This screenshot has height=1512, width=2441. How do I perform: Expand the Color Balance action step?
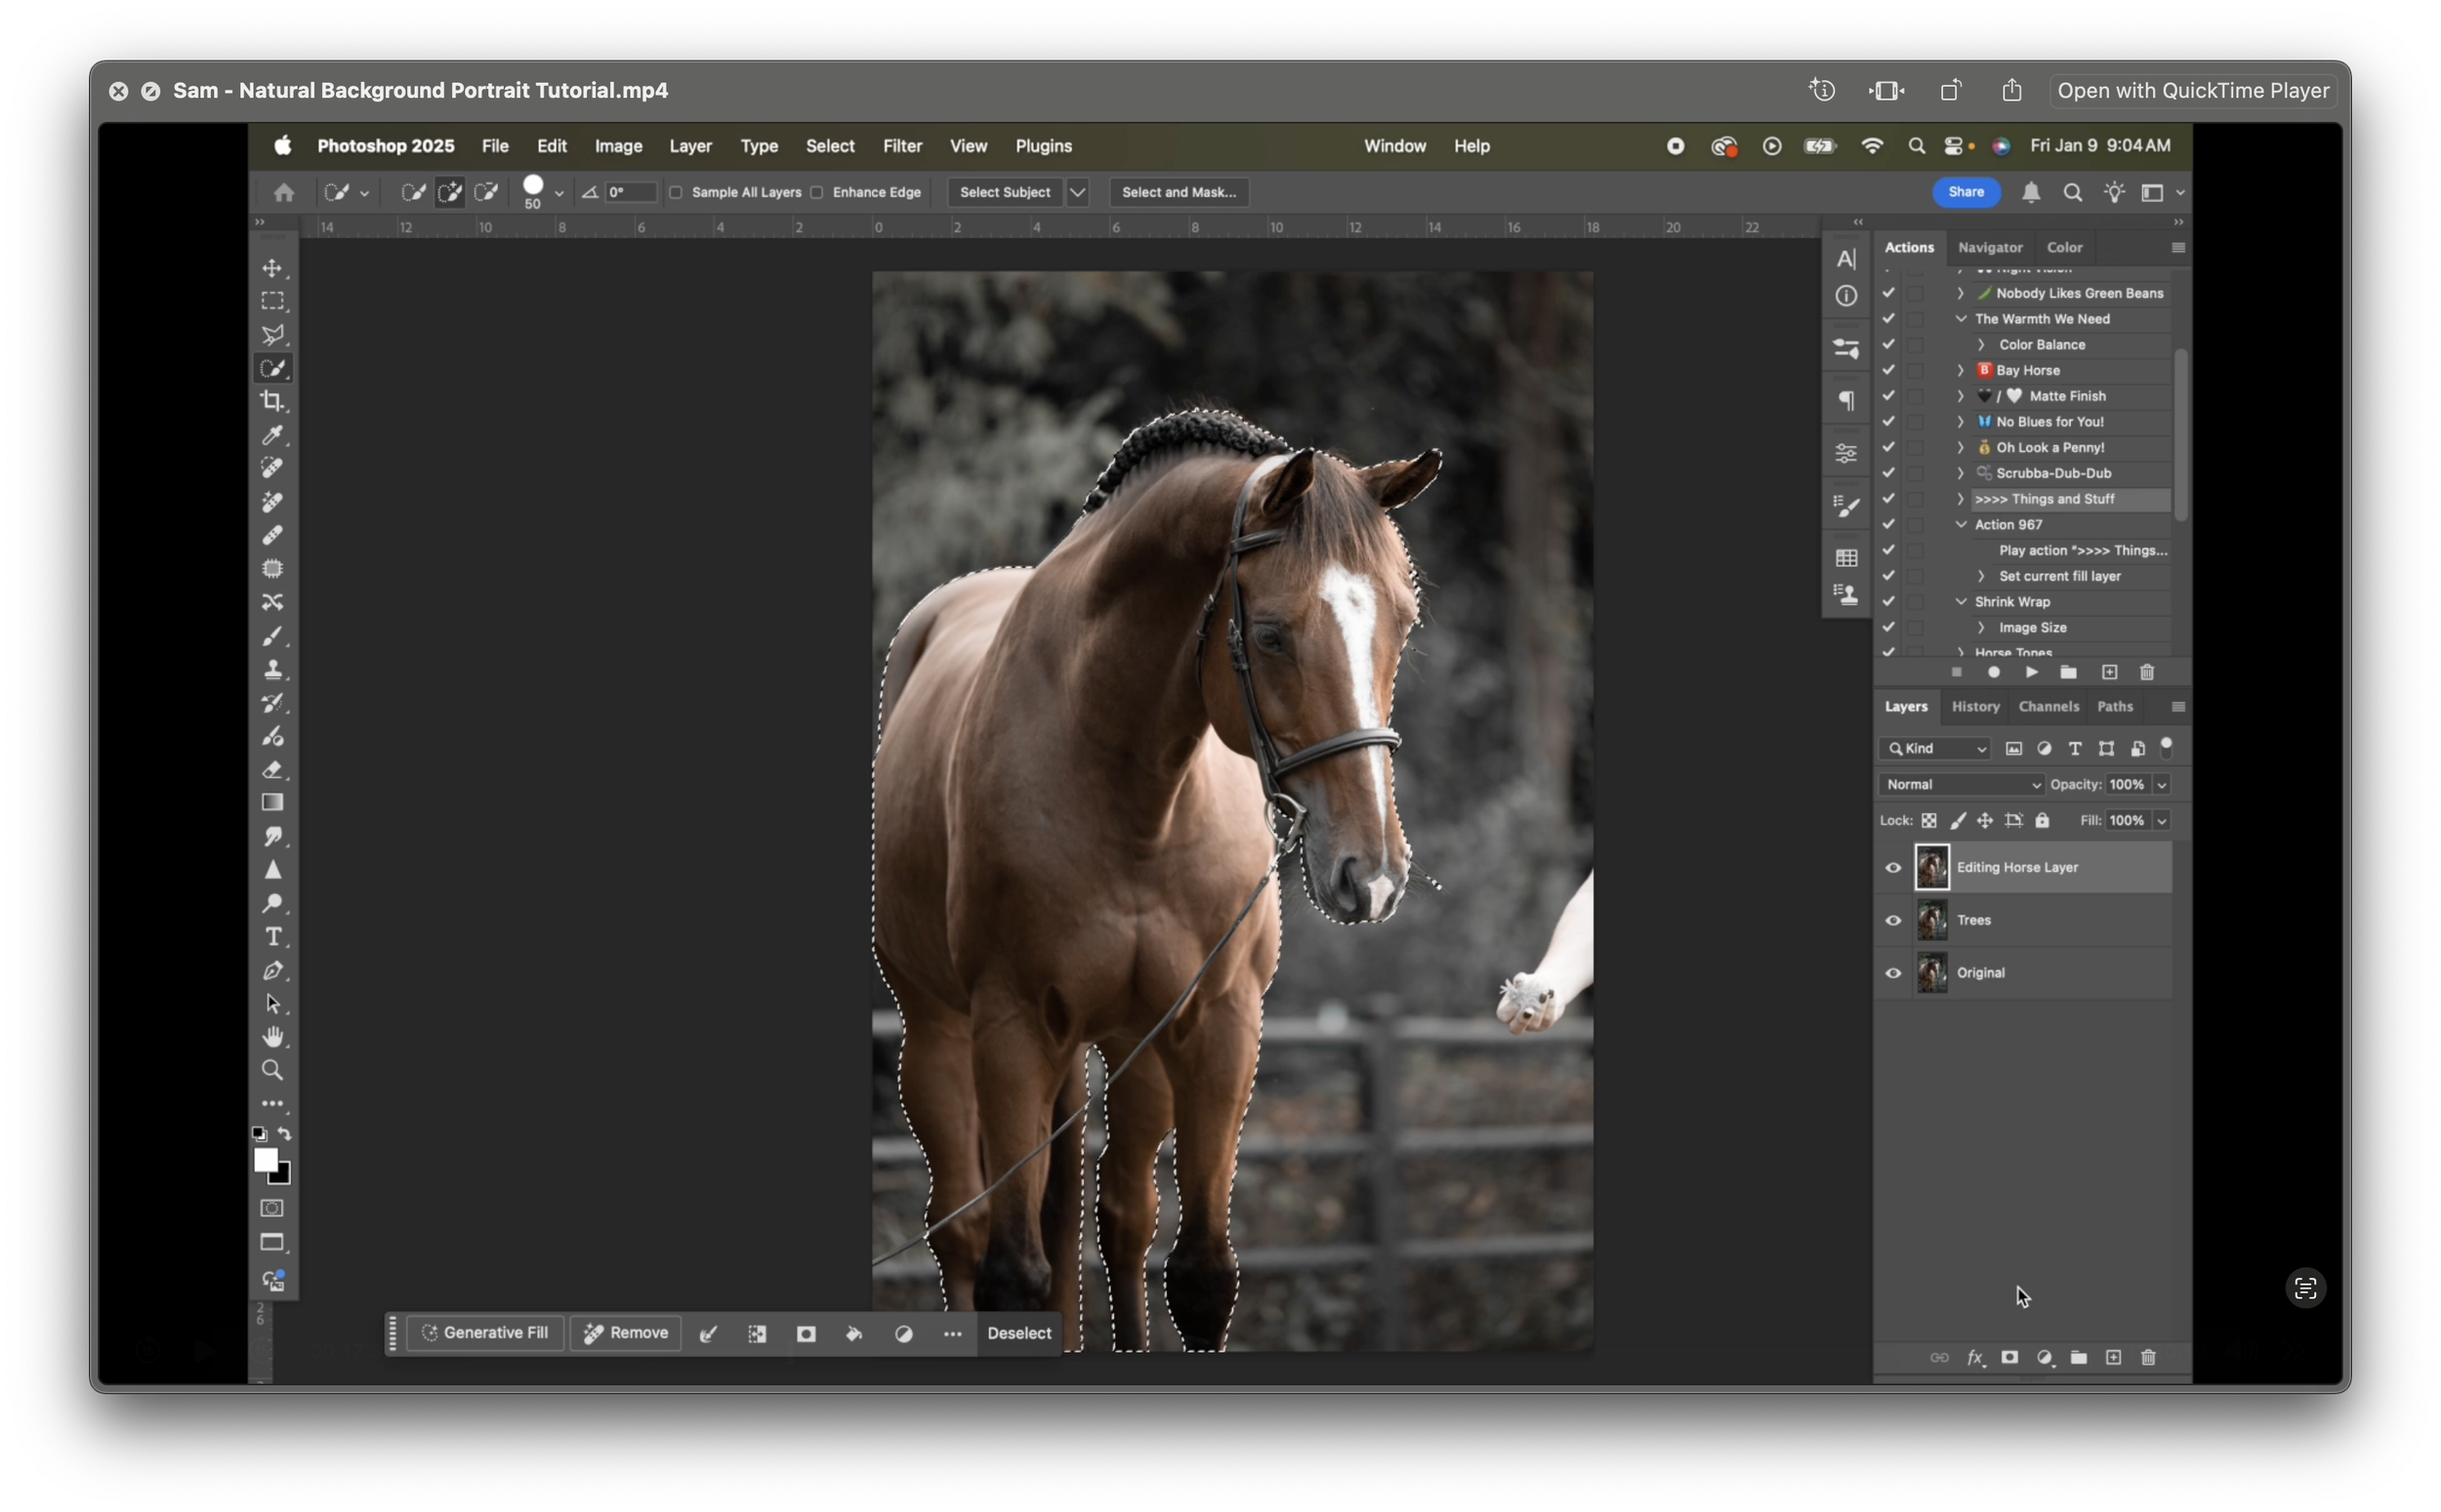1982,344
